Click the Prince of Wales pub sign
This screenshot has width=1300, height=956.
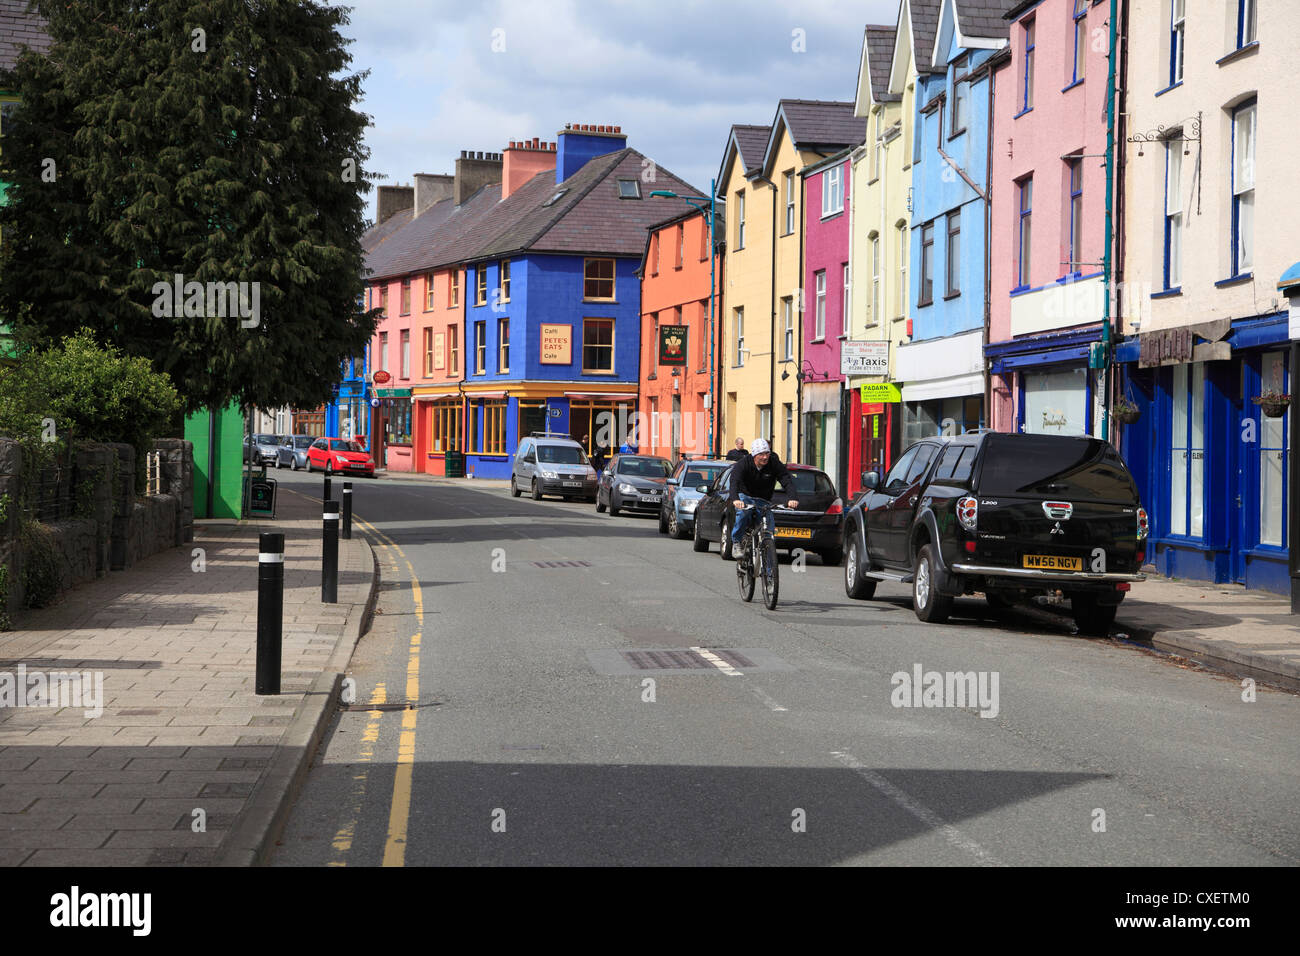[x=673, y=345]
